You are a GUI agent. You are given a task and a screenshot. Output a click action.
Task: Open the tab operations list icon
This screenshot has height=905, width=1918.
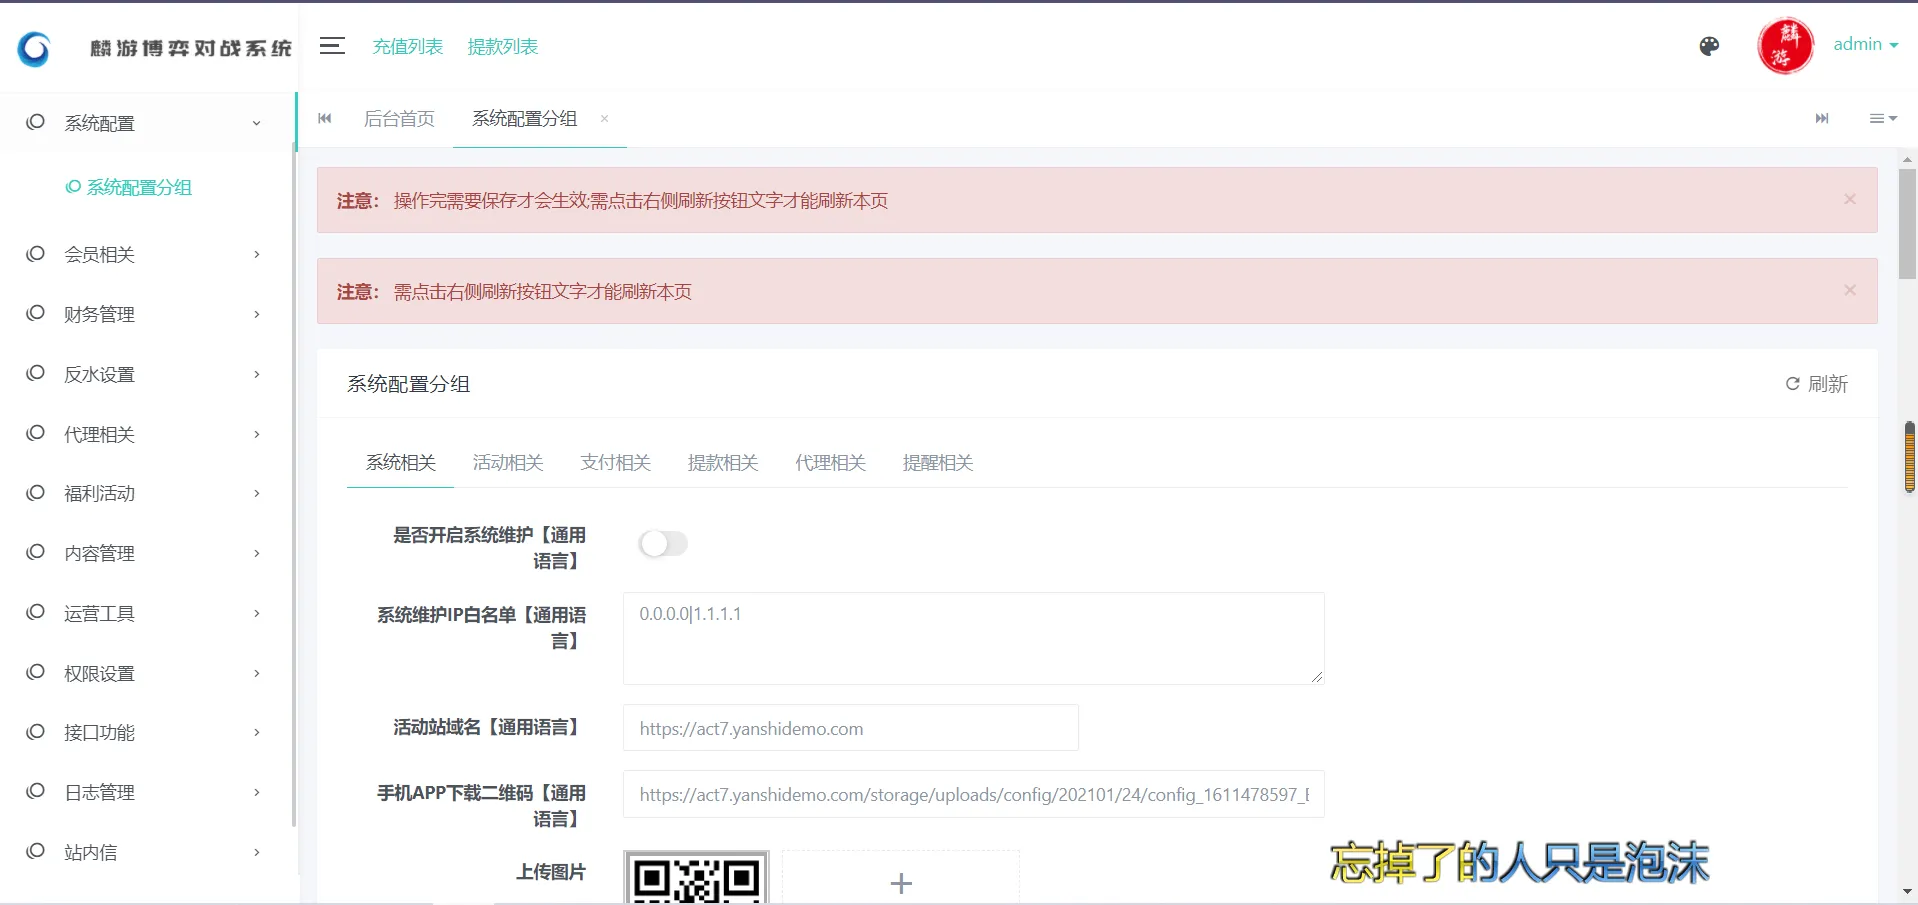coord(1880,118)
